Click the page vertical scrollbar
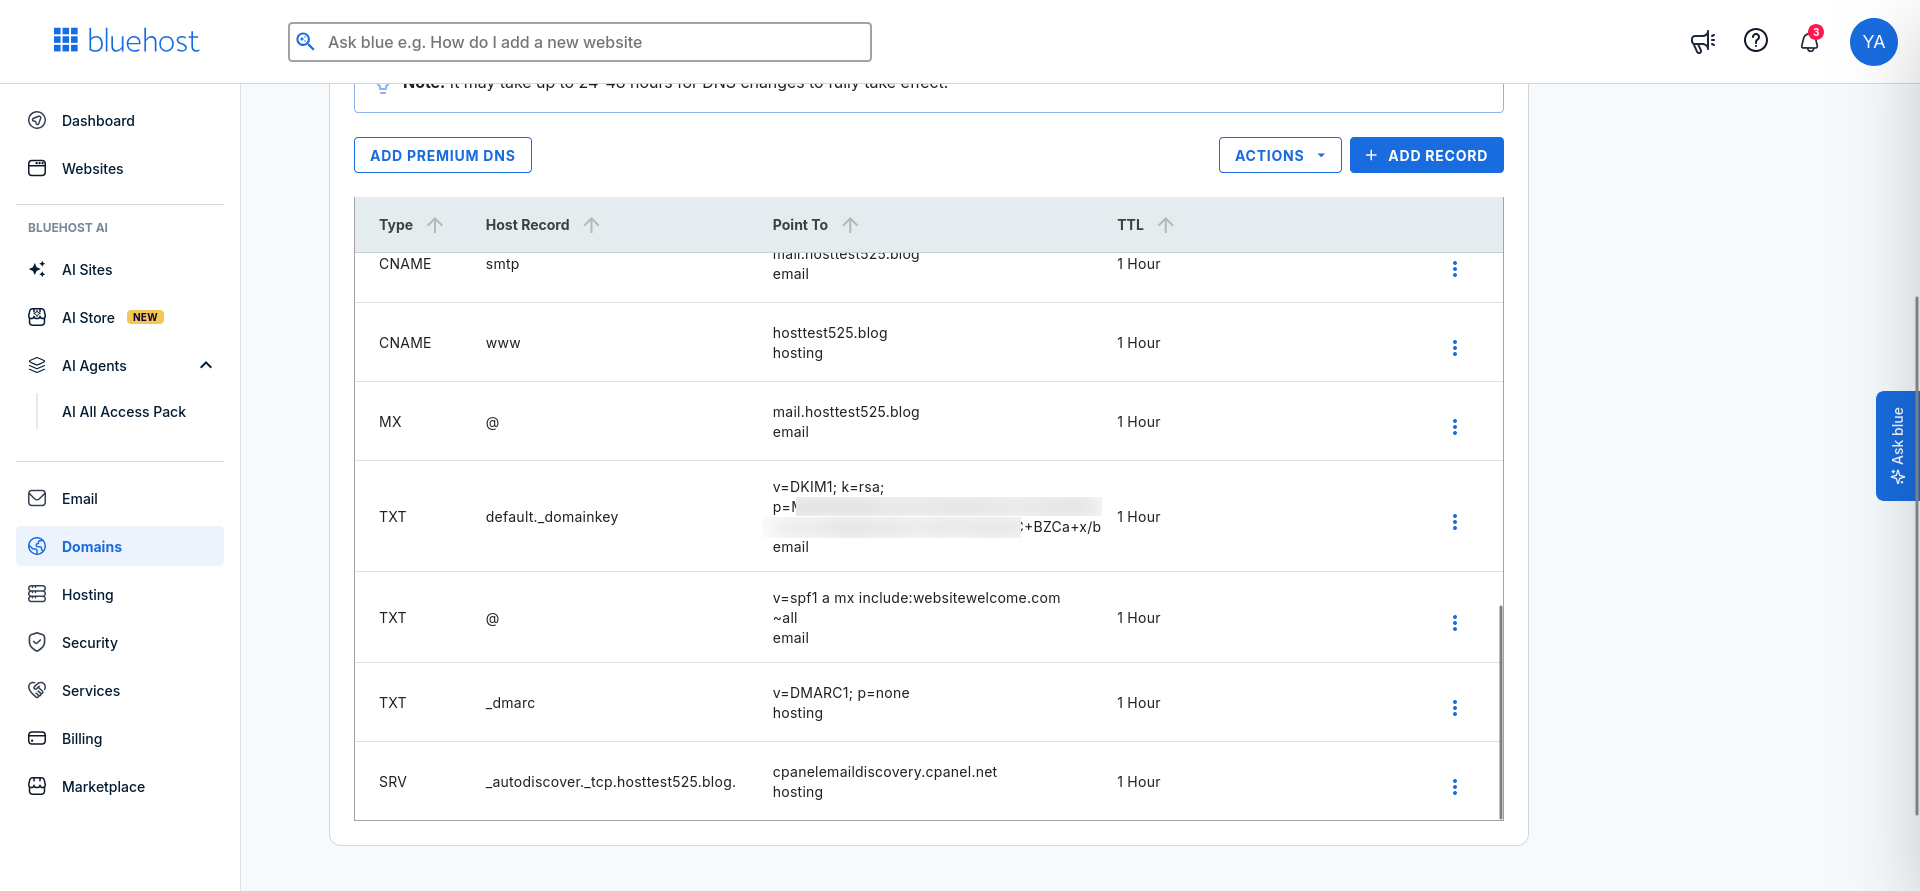The image size is (1920, 891). coord(1916,555)
